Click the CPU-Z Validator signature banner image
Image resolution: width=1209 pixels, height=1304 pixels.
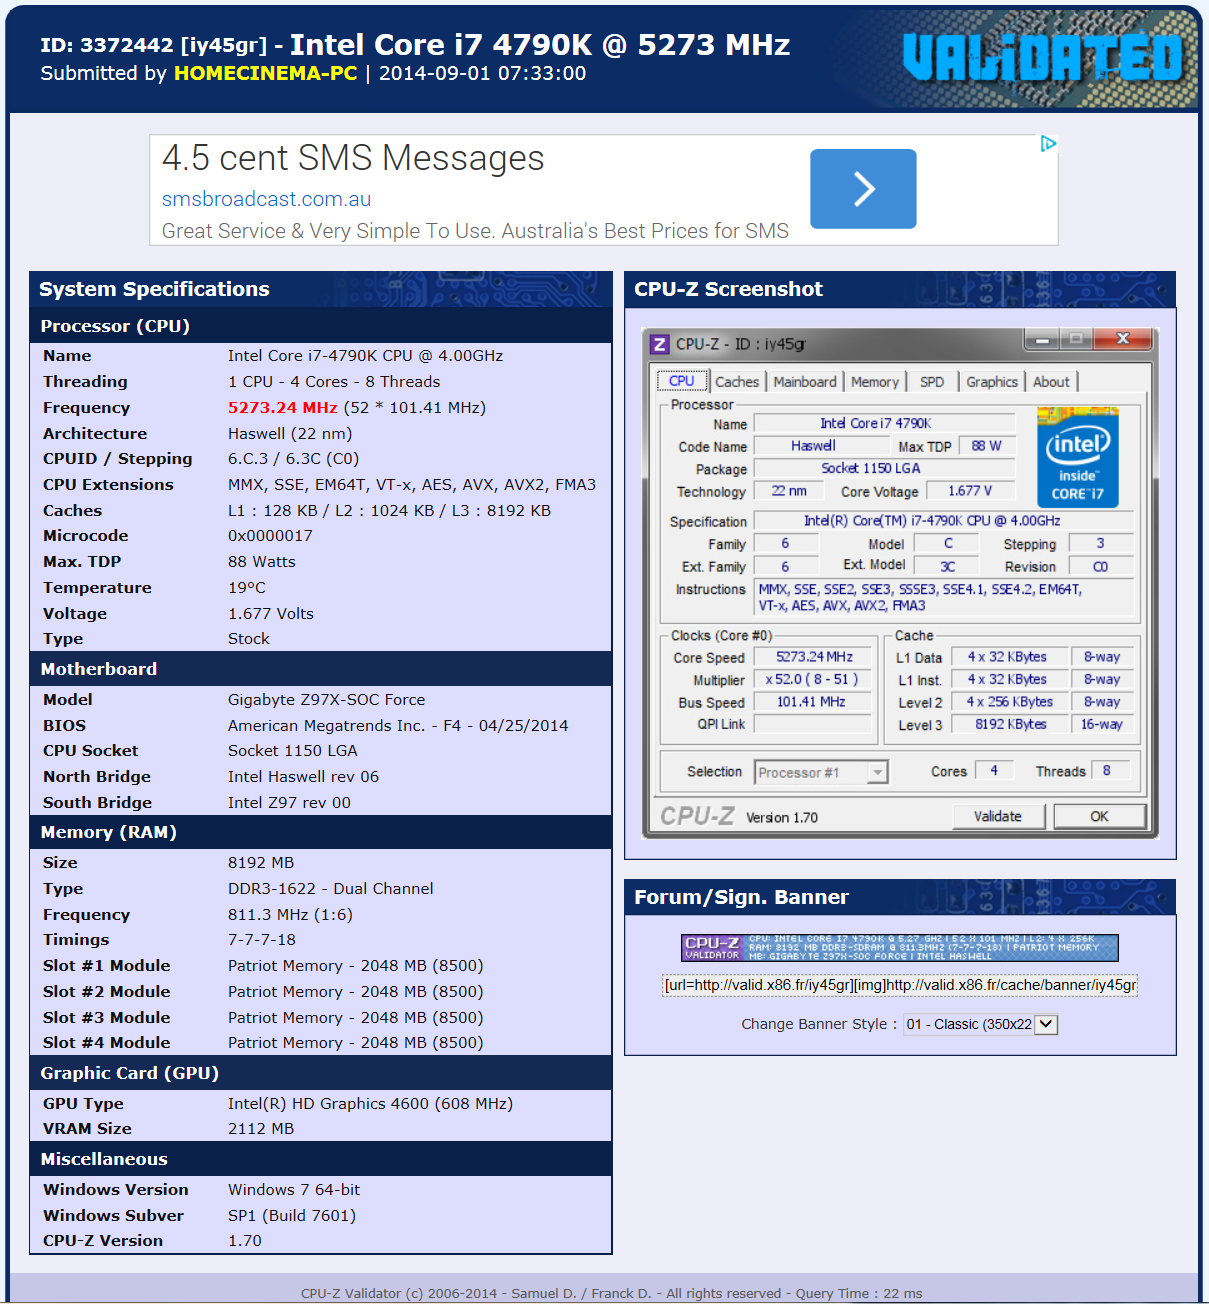tap(899, 948)
